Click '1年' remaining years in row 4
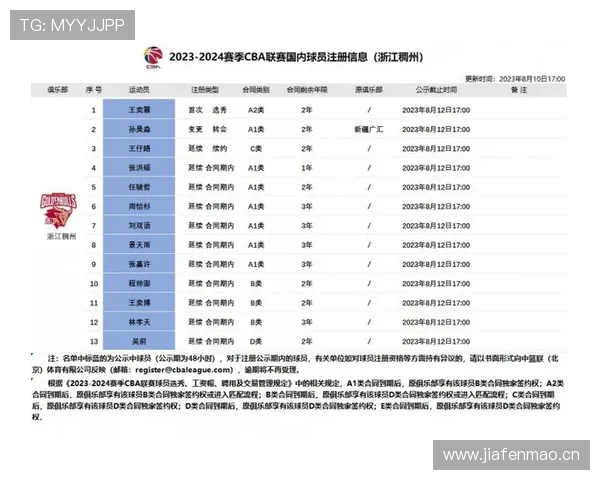This screenshot has height=480, width=600. coord(307,168)
